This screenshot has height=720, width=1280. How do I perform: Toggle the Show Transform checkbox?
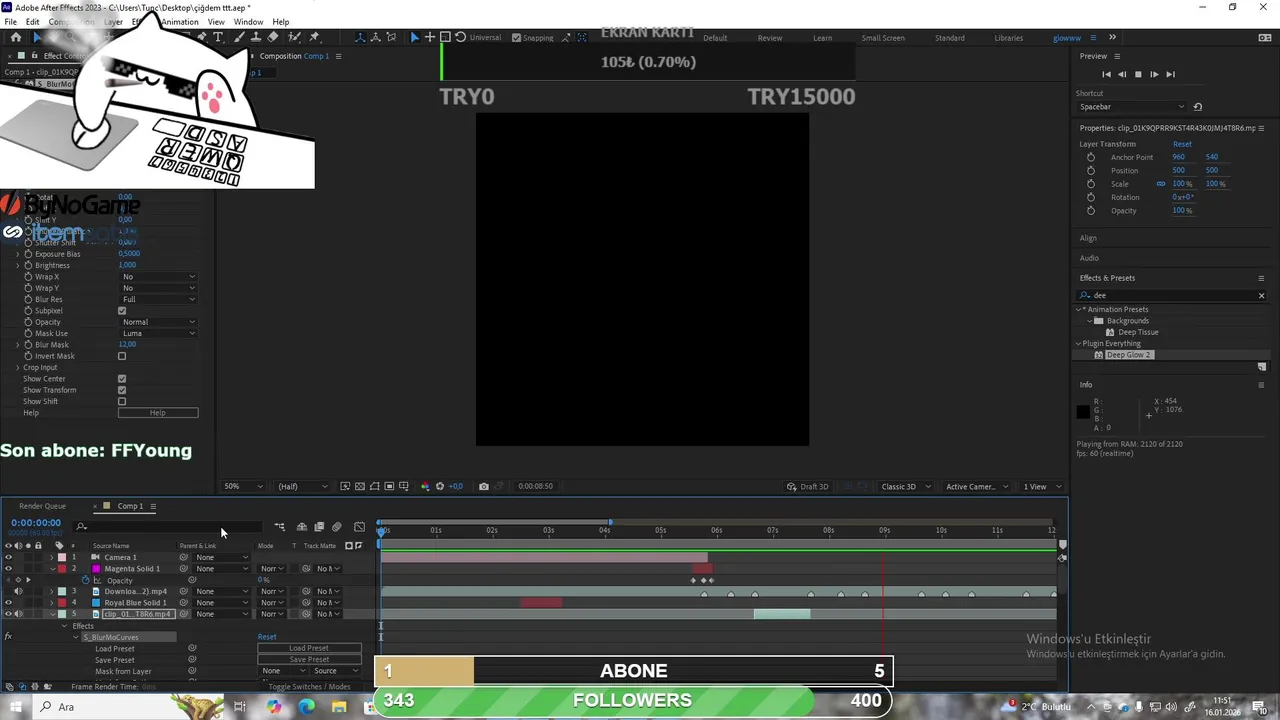click(x=122, y=390)
